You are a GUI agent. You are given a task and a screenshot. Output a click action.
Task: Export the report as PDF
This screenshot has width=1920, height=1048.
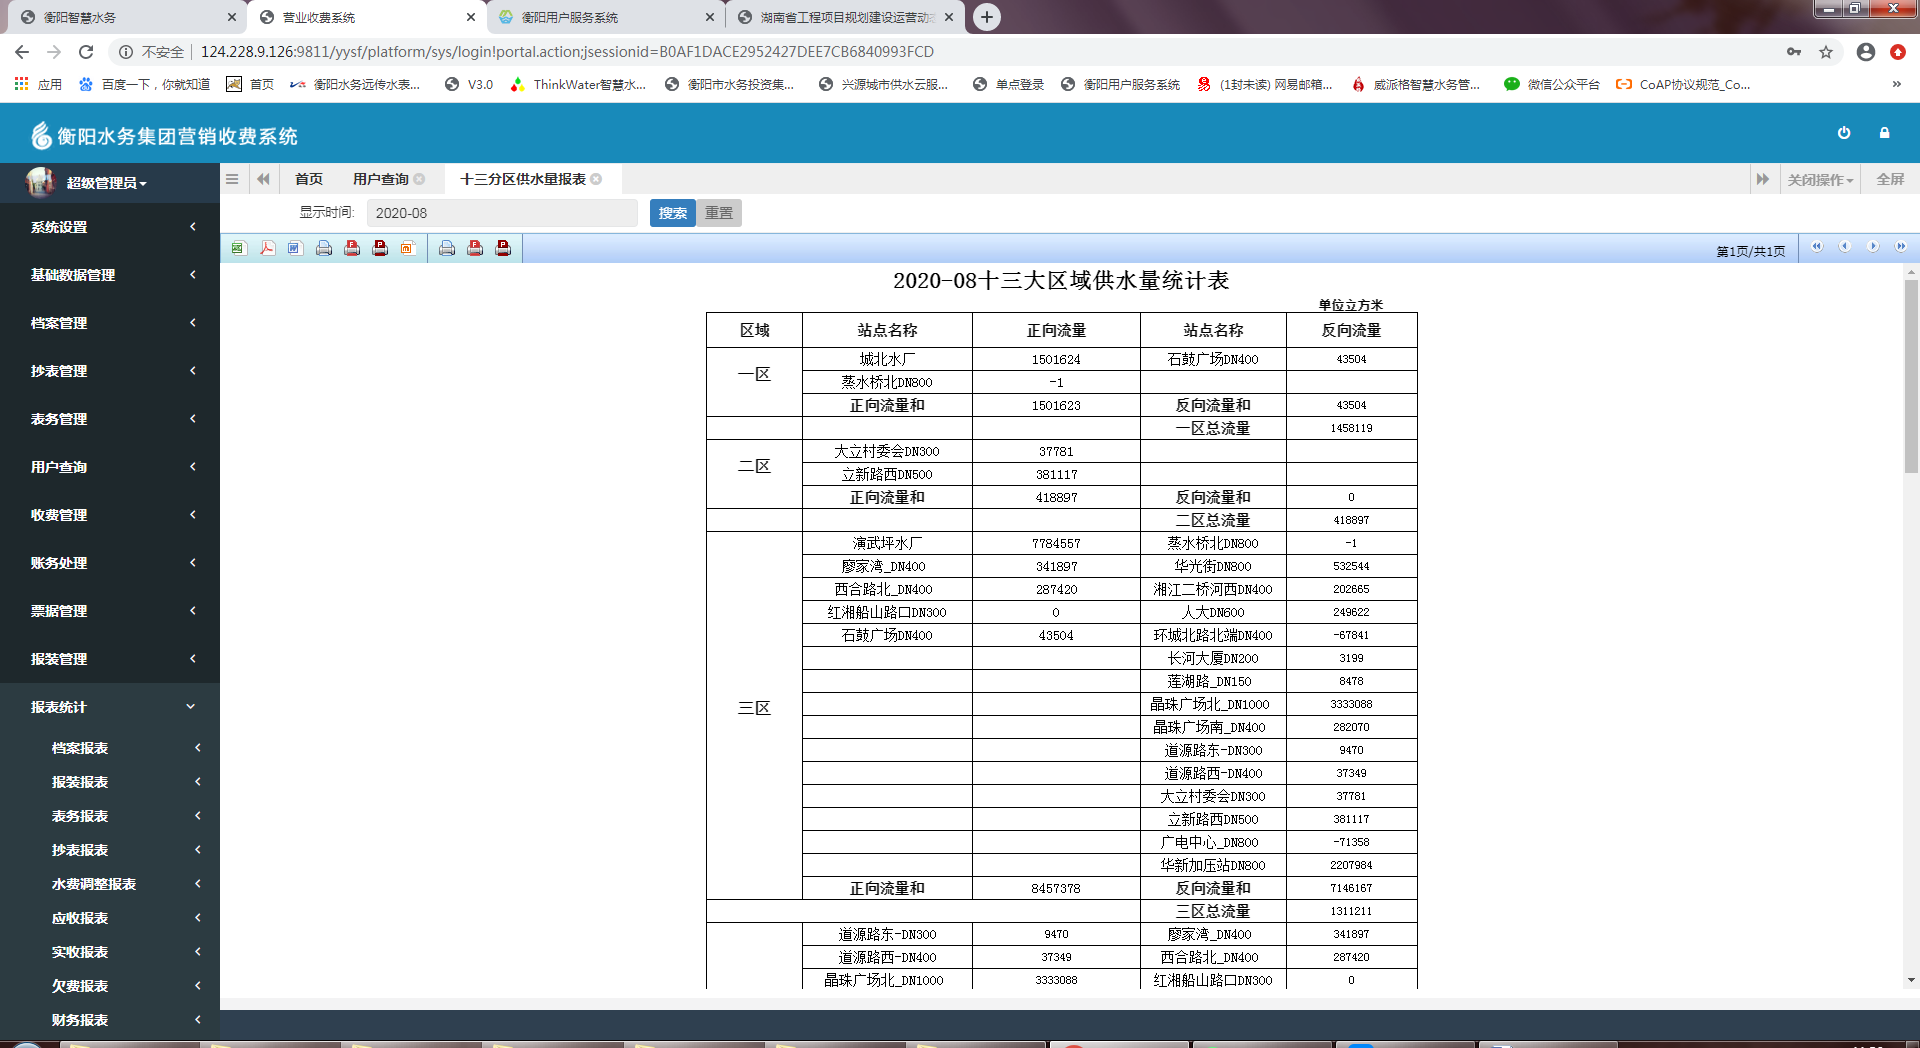point(267,248)
